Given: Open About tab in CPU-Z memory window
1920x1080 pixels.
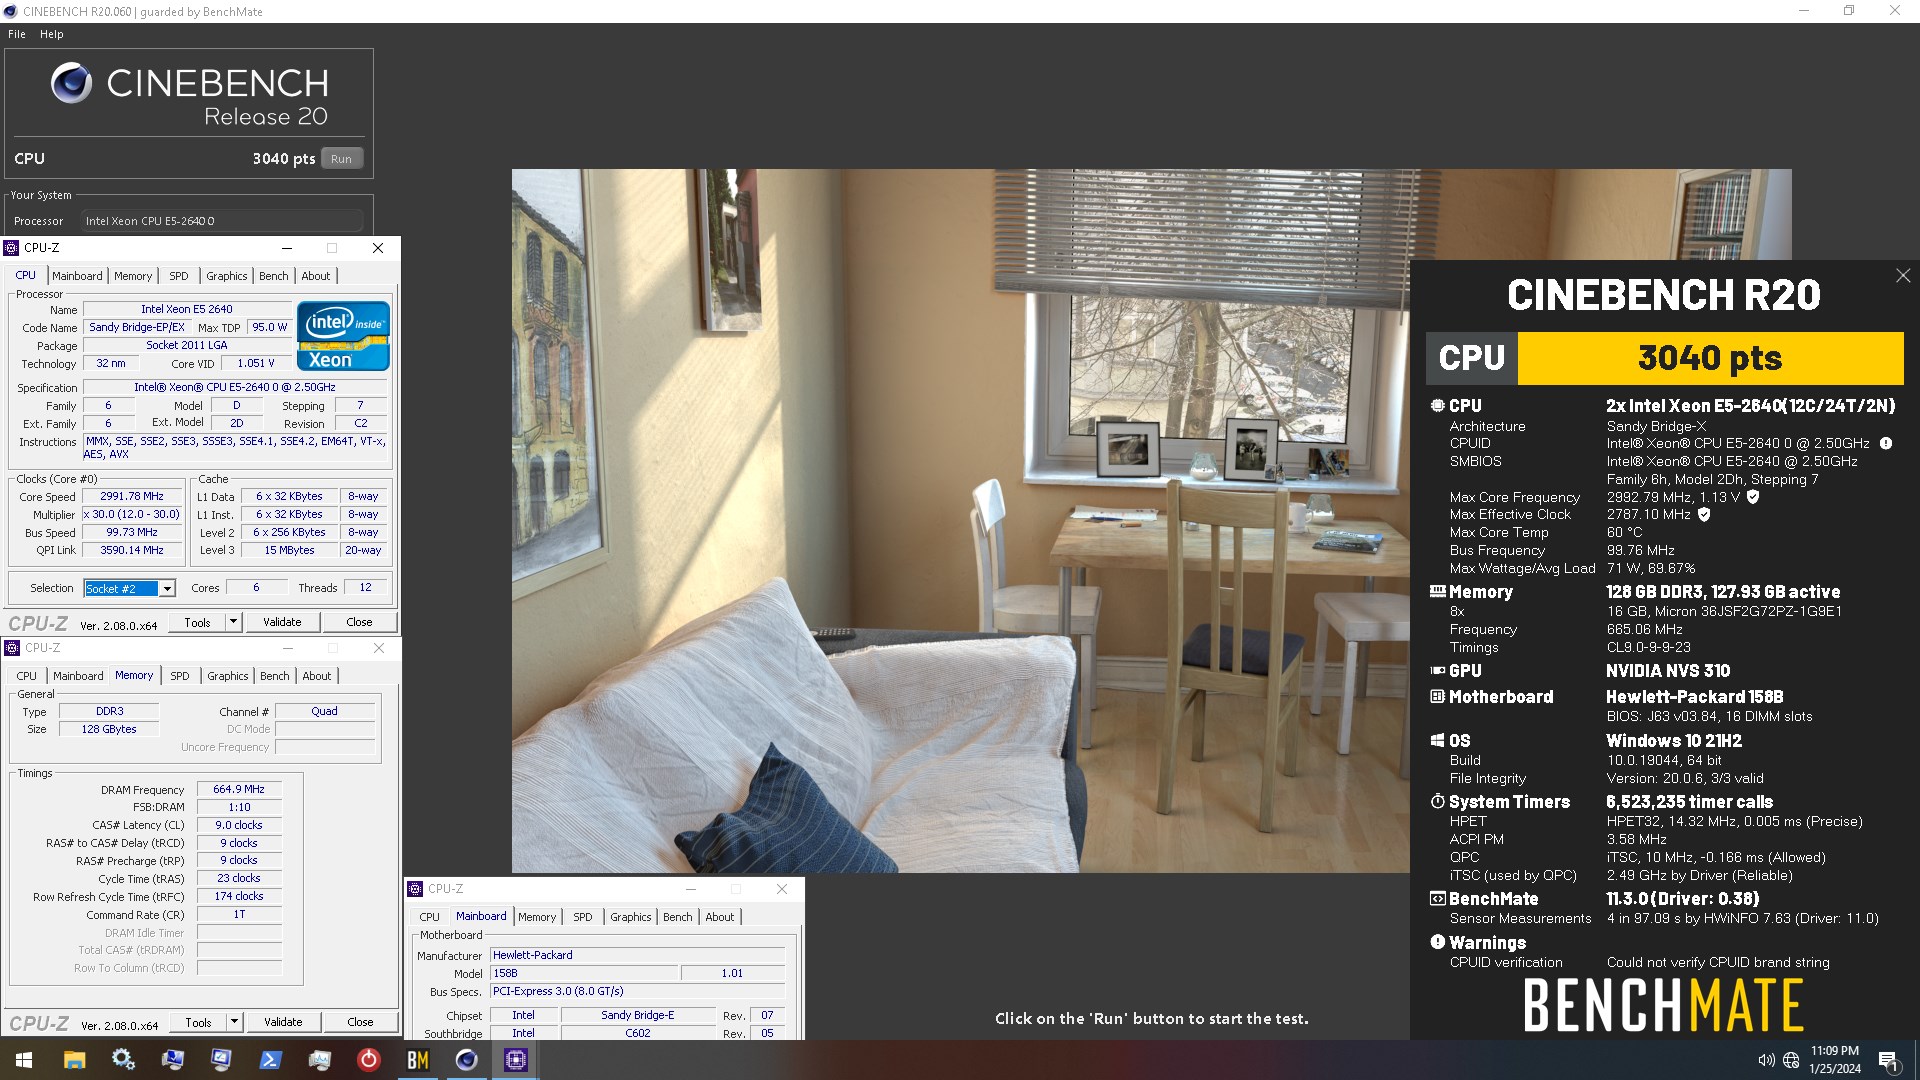Looking at the screenshot, I should (317, 676).
